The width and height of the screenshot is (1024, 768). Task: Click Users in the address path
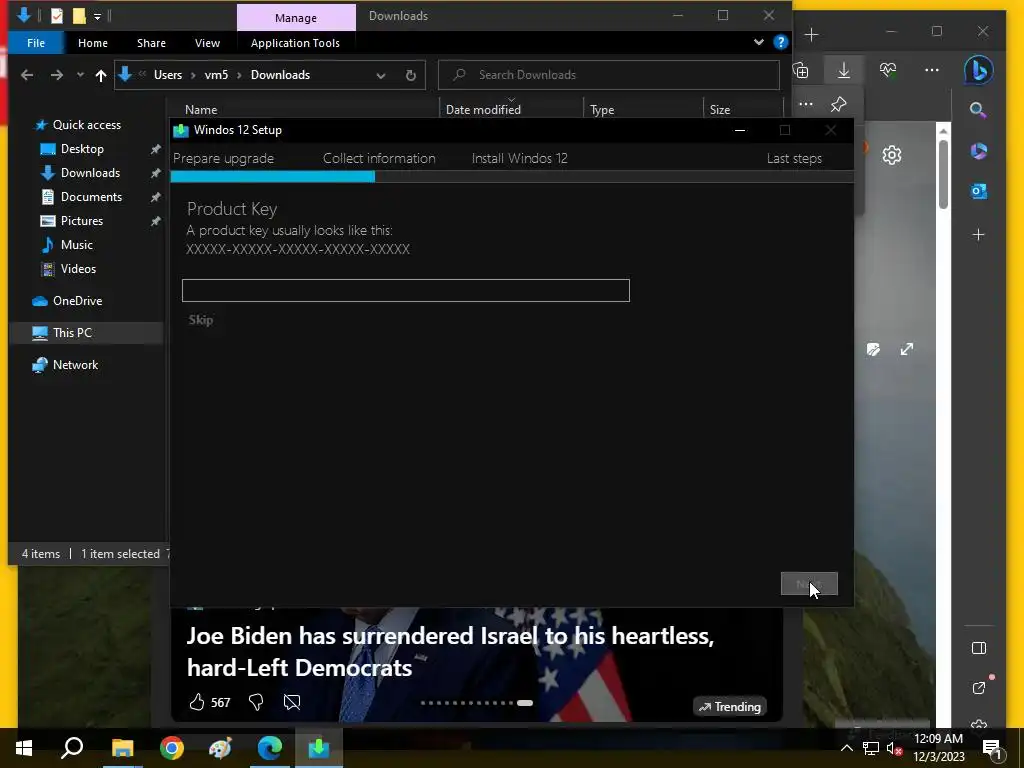(168, 75)
